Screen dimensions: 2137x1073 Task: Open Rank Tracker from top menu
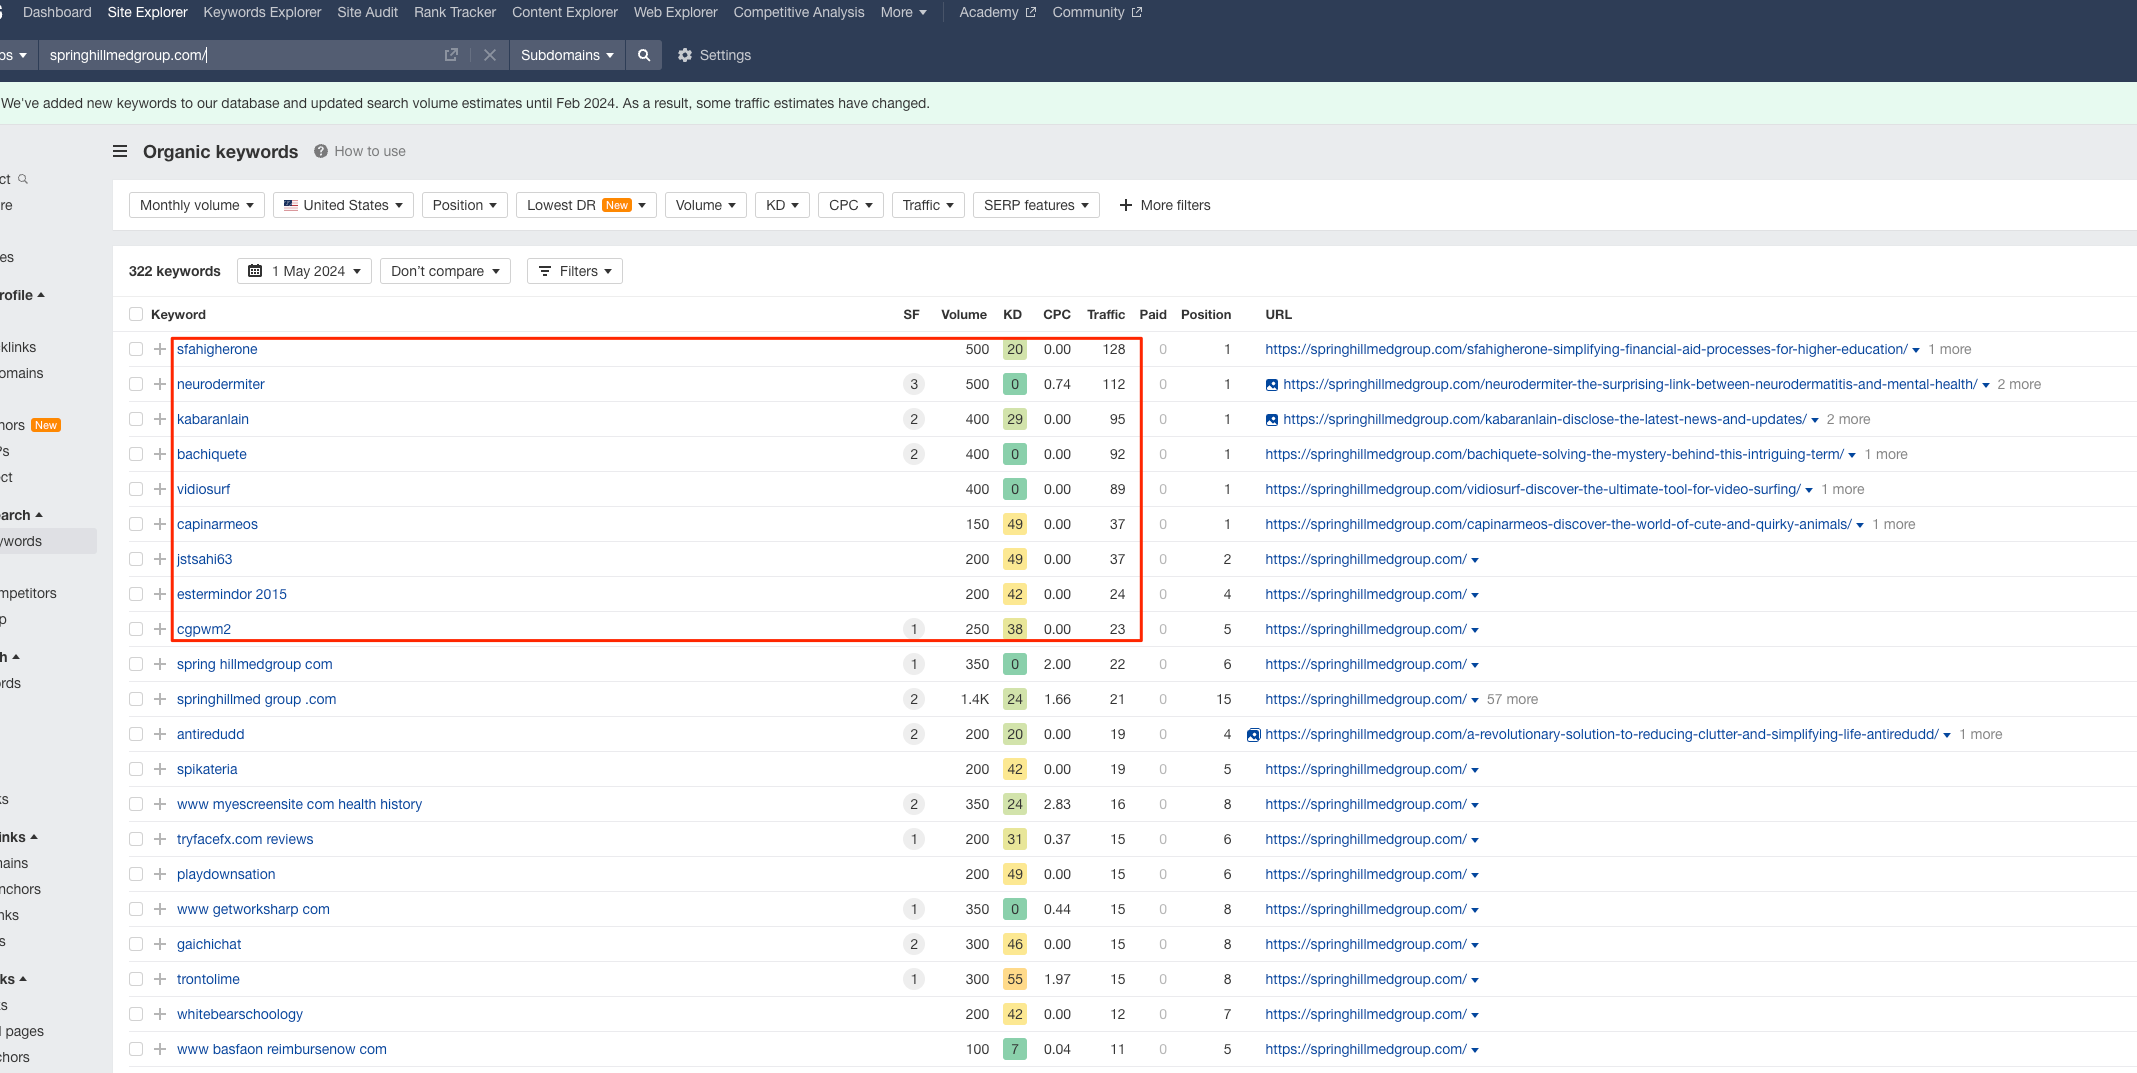pyautogui.click(x=455, y=12)
